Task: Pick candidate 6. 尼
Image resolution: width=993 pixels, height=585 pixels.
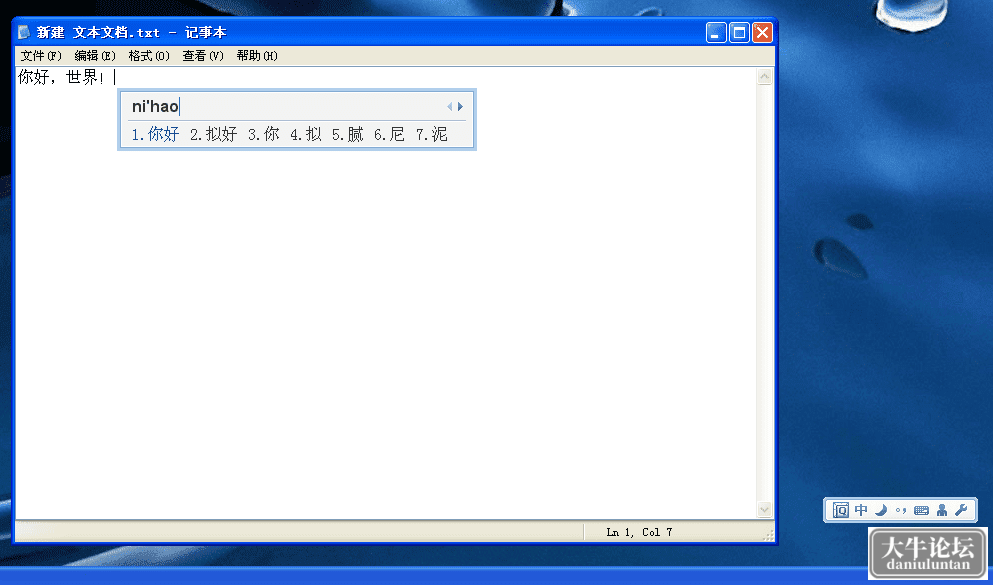Action: (x=389, y=134)
